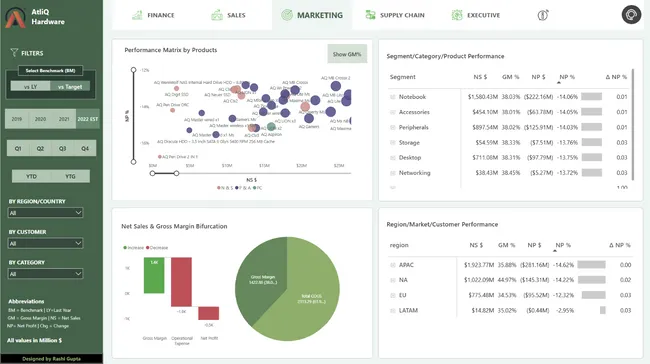
Task: Click the N & S legend item
Action: point(225,188)
